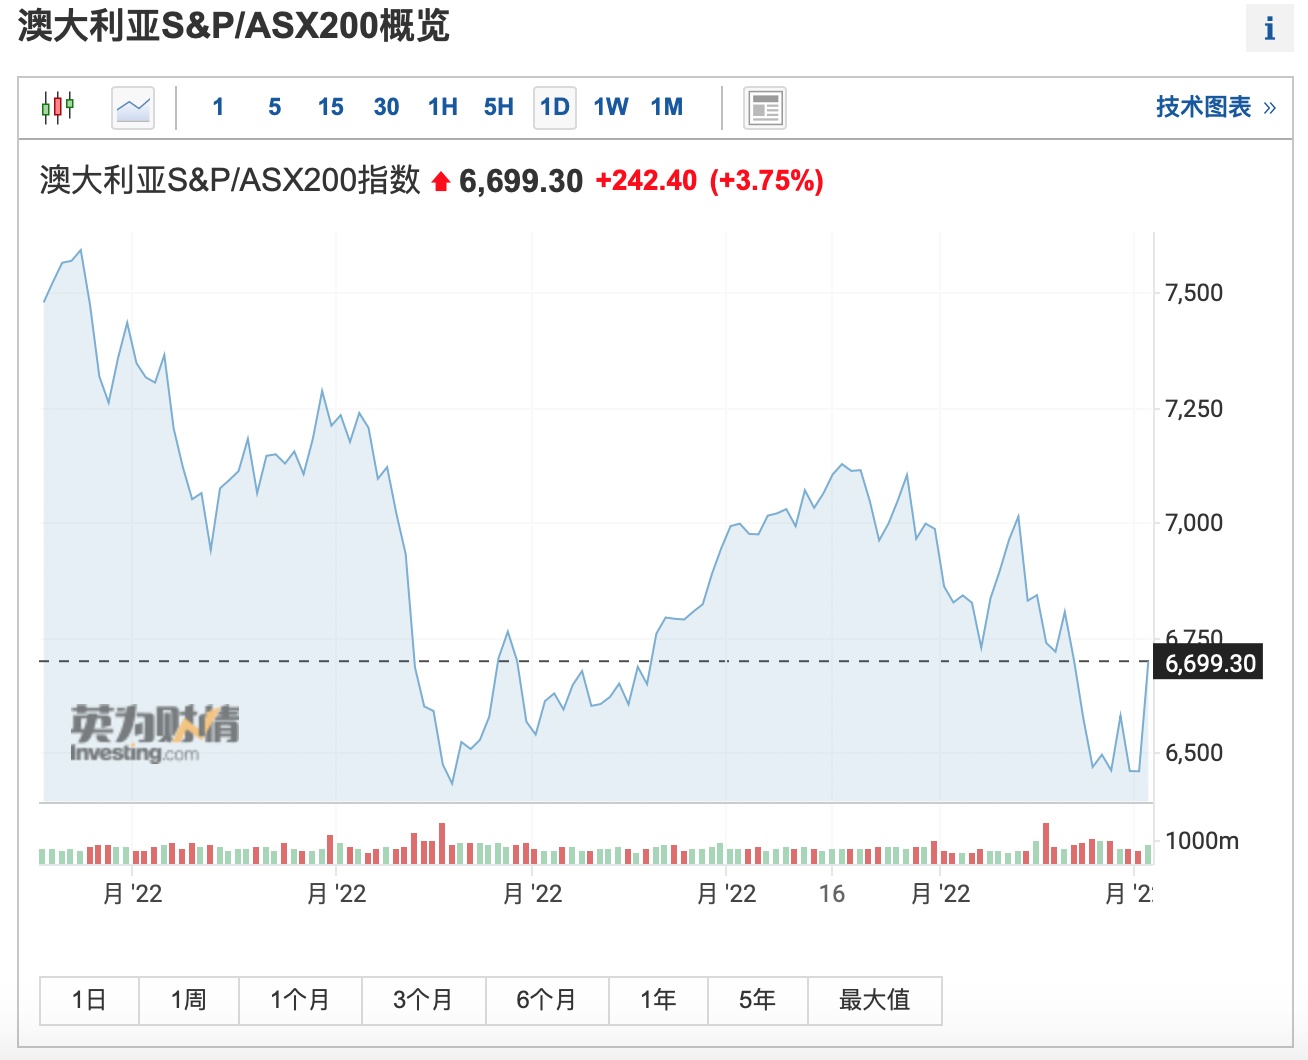Switch to candlestick chart type
This screenshot has height=1060, width=1308.
(58, 107)
